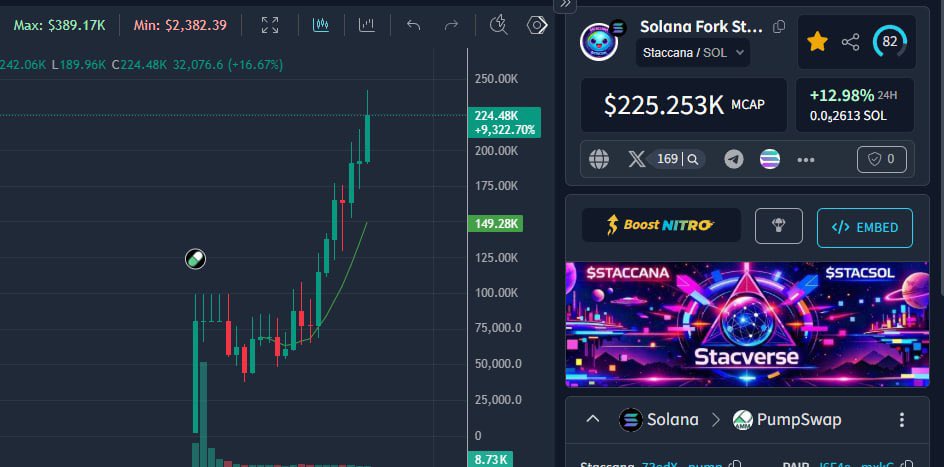Redo the chart action

pyautogui.click(x=451, y=25)
